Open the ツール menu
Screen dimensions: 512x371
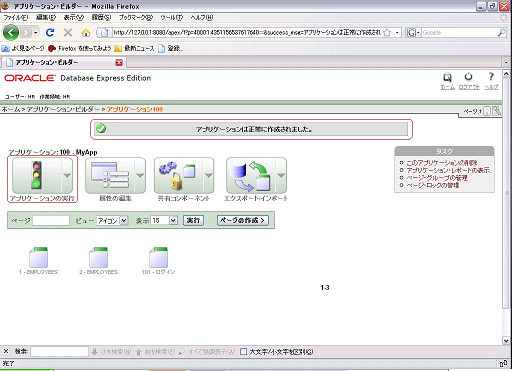(x=171, y=17)
